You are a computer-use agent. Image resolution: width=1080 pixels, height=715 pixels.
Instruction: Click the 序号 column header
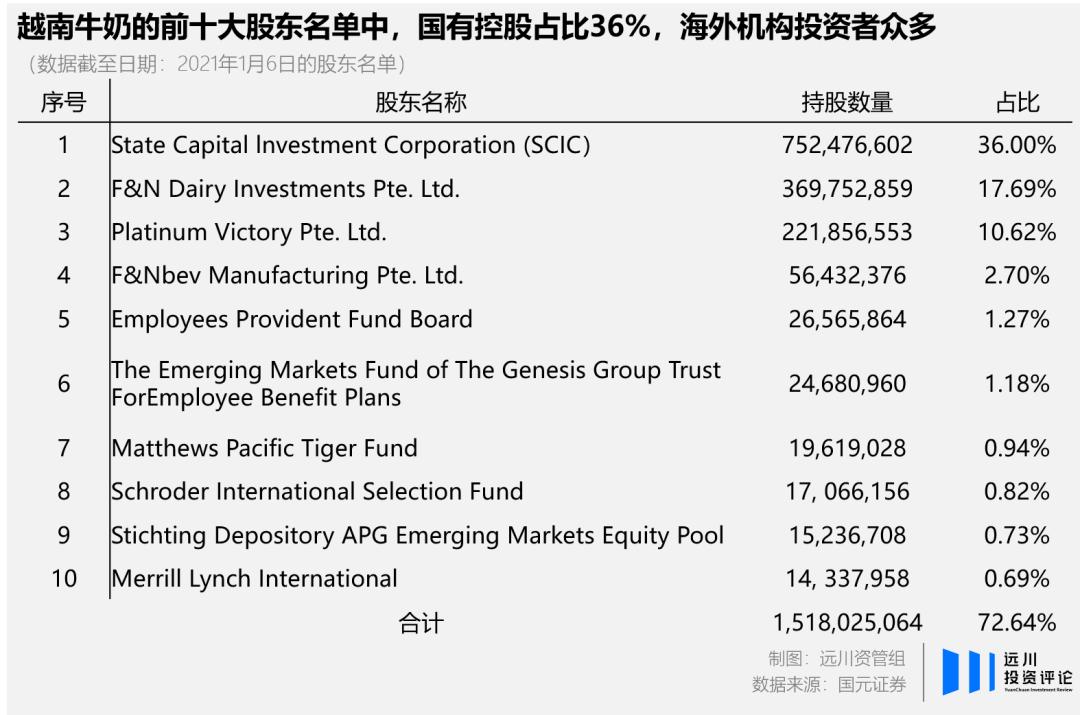click(63, 102)
